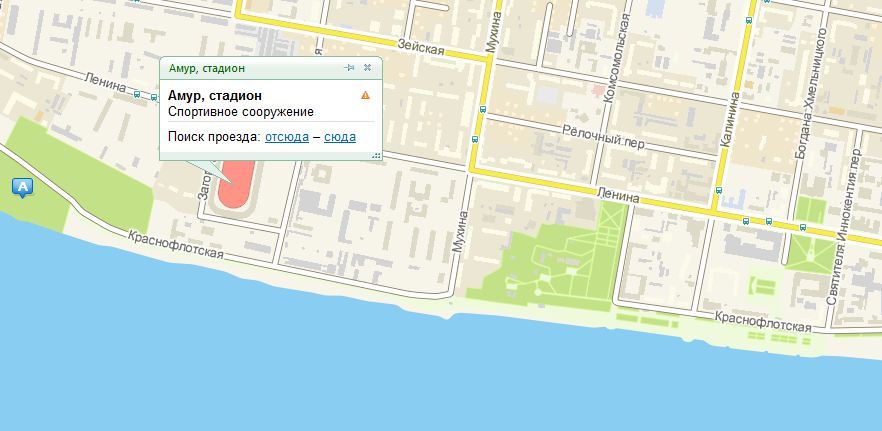This screenshot has height=431, width=882.
Task: Click the green popup title bar text
Action: pos(207,68)
